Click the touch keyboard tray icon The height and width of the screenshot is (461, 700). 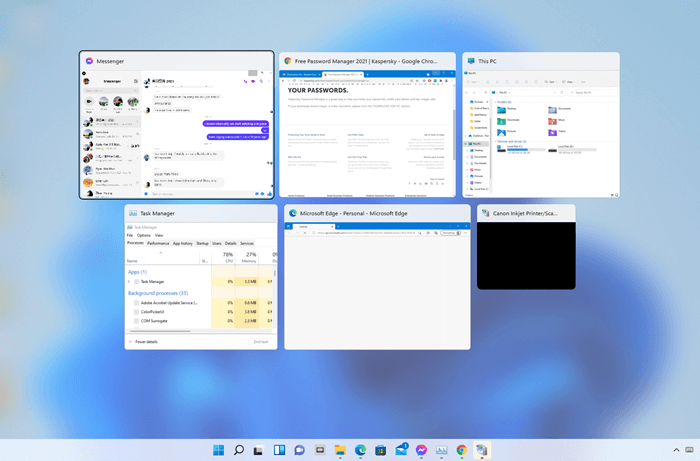tap(689, 450)
